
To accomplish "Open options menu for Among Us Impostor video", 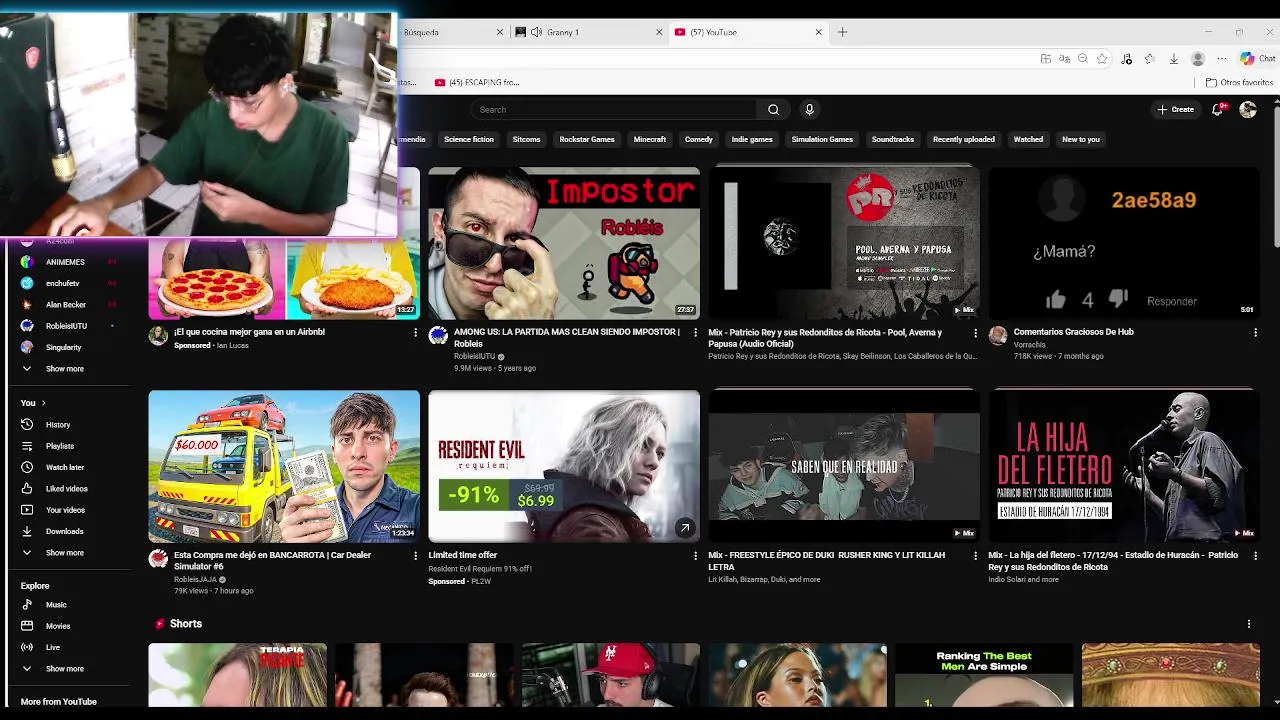I will click(x=696, y=333).
